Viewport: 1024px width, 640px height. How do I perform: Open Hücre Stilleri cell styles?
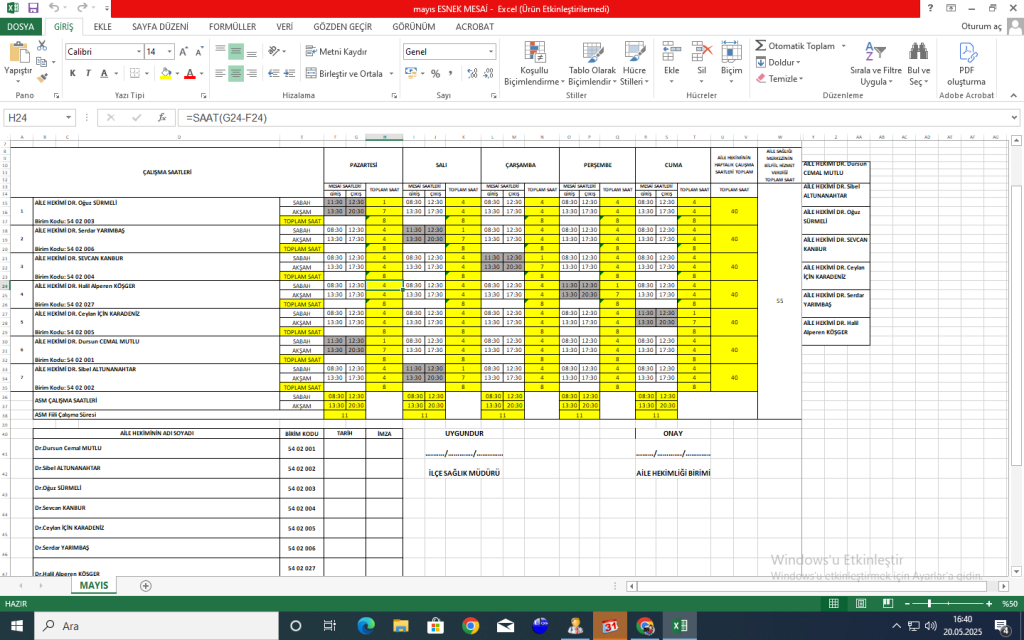[634, 63]
